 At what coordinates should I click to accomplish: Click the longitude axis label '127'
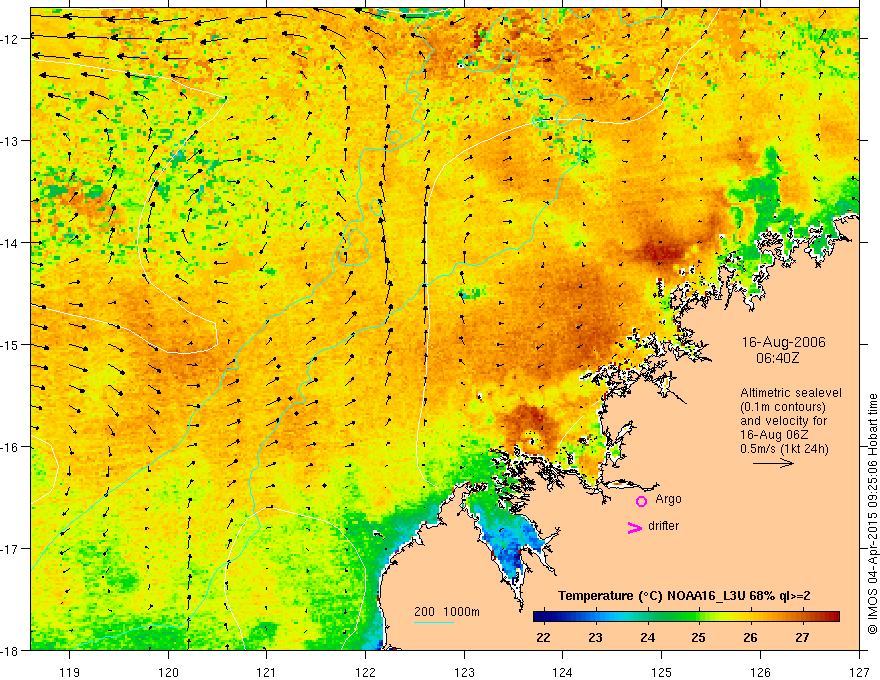[x=859, y=672]
